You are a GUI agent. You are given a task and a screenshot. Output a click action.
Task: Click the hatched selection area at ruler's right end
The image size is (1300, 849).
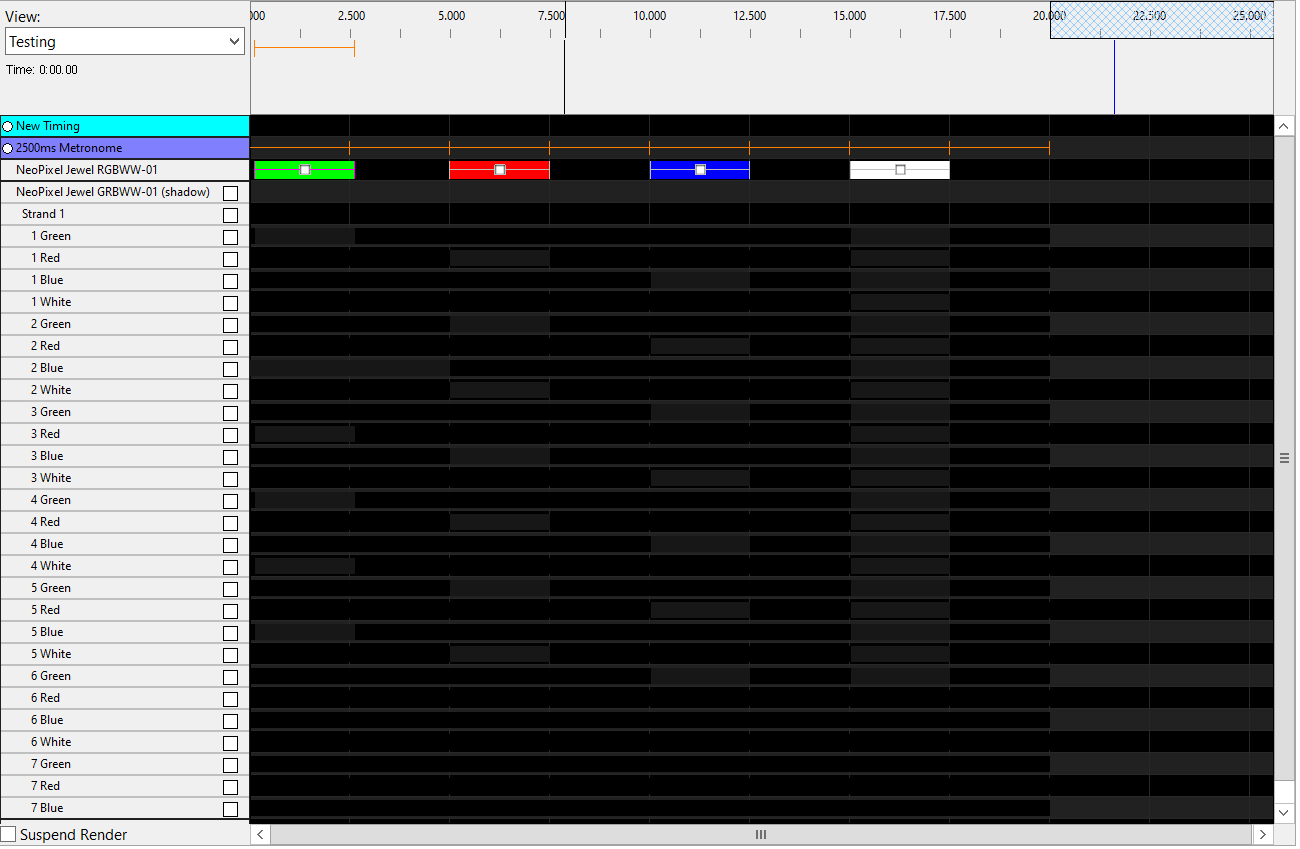tap(1160, 20)
